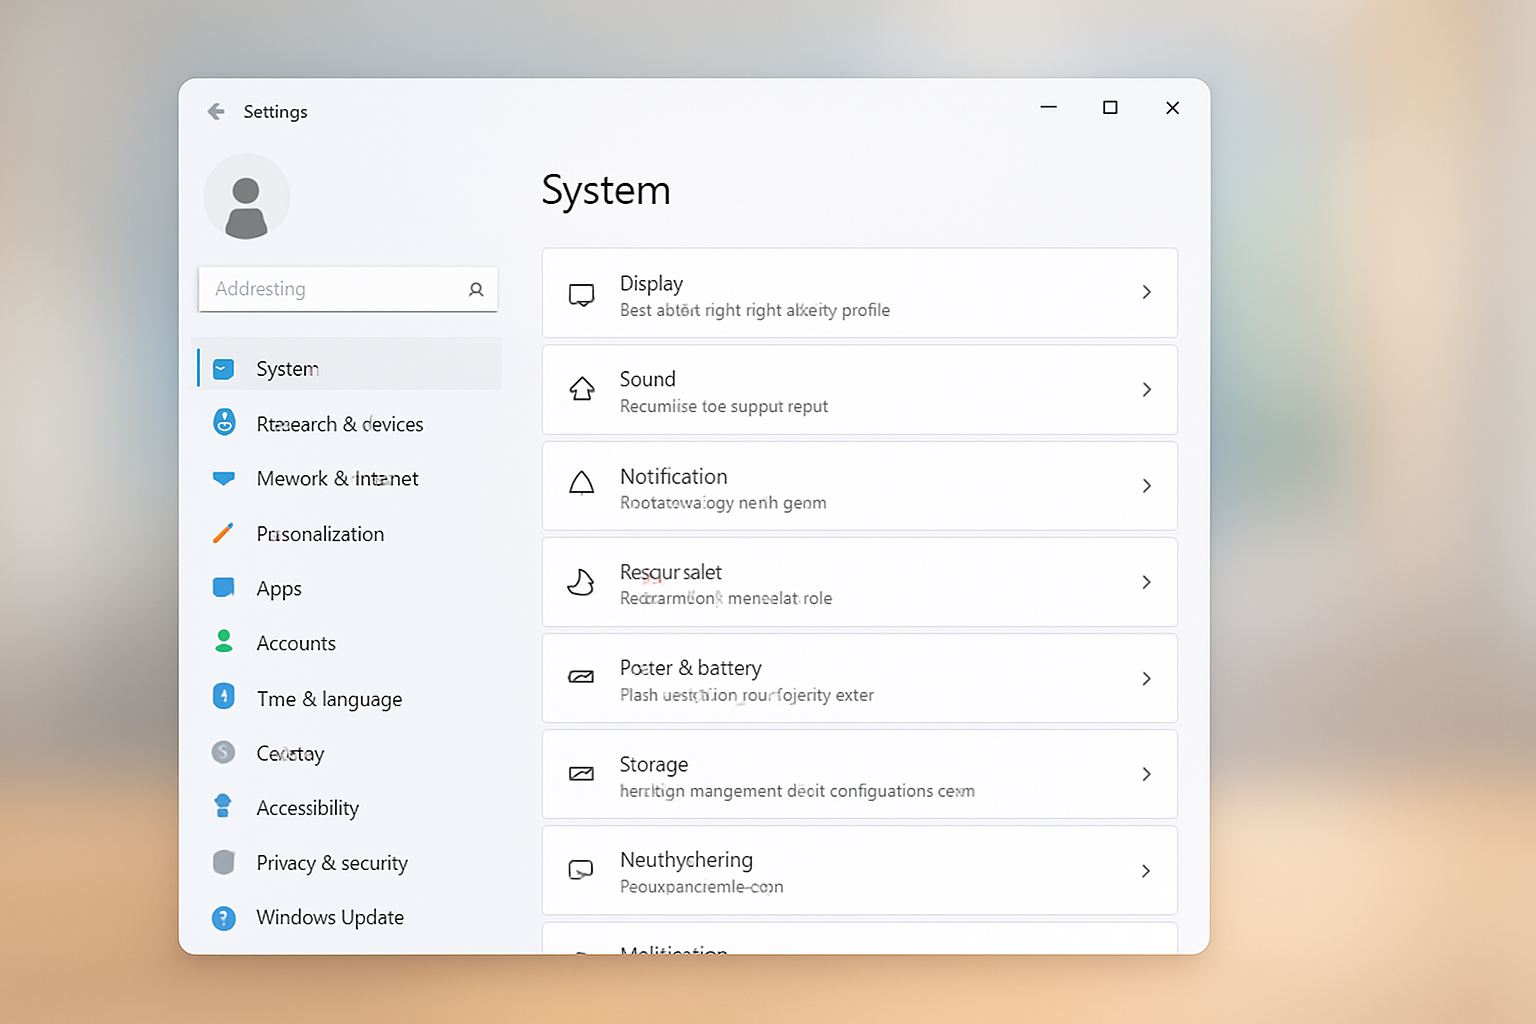Open Poster & battery settings card

[860, 678]
